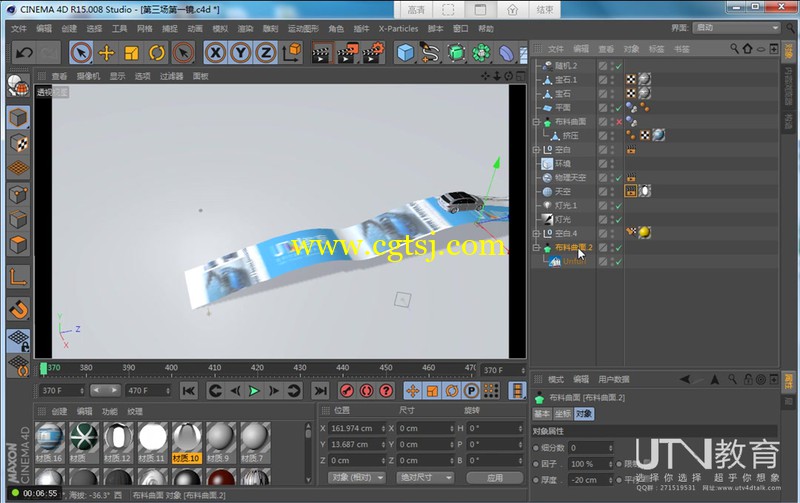The image size is (800, 503).
Task: Select edges mode icon
Action: (18, 220)
